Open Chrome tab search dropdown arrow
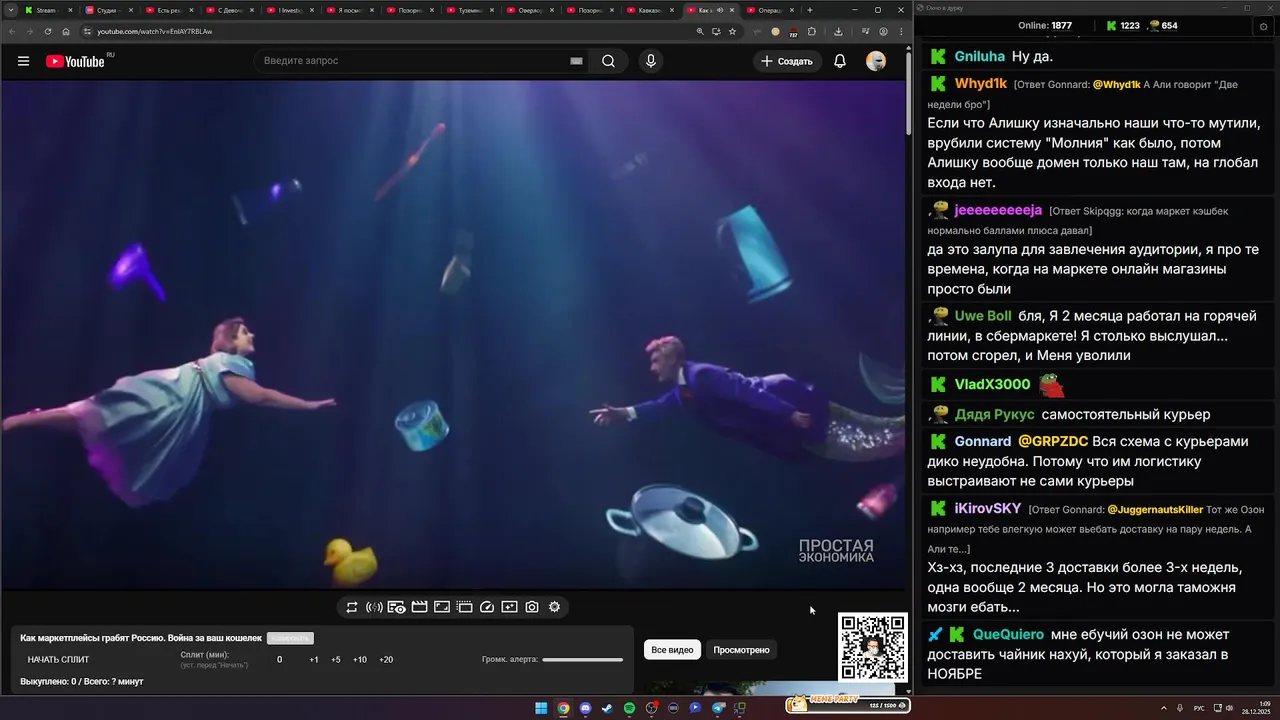 pos(10,10)
